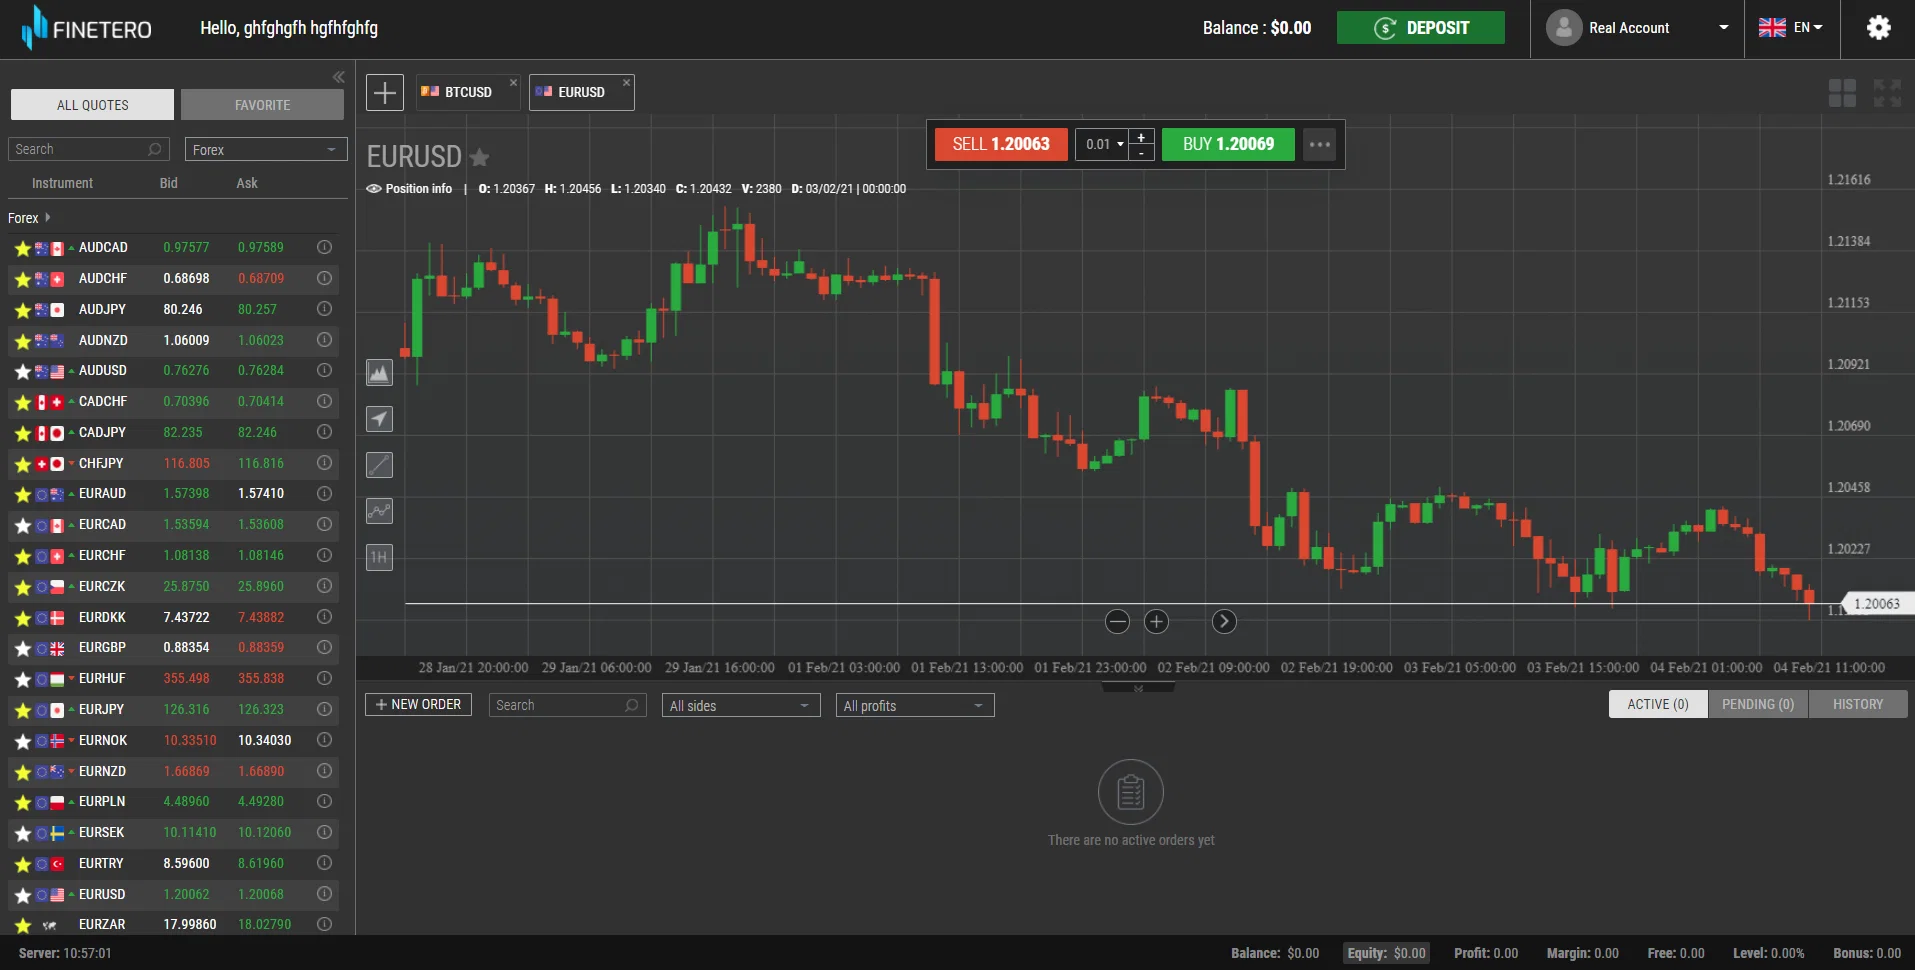Screen dimensions: 1915x970
Task: Switch to the FAVORITE quotes tab
Action: click(262, 105)
